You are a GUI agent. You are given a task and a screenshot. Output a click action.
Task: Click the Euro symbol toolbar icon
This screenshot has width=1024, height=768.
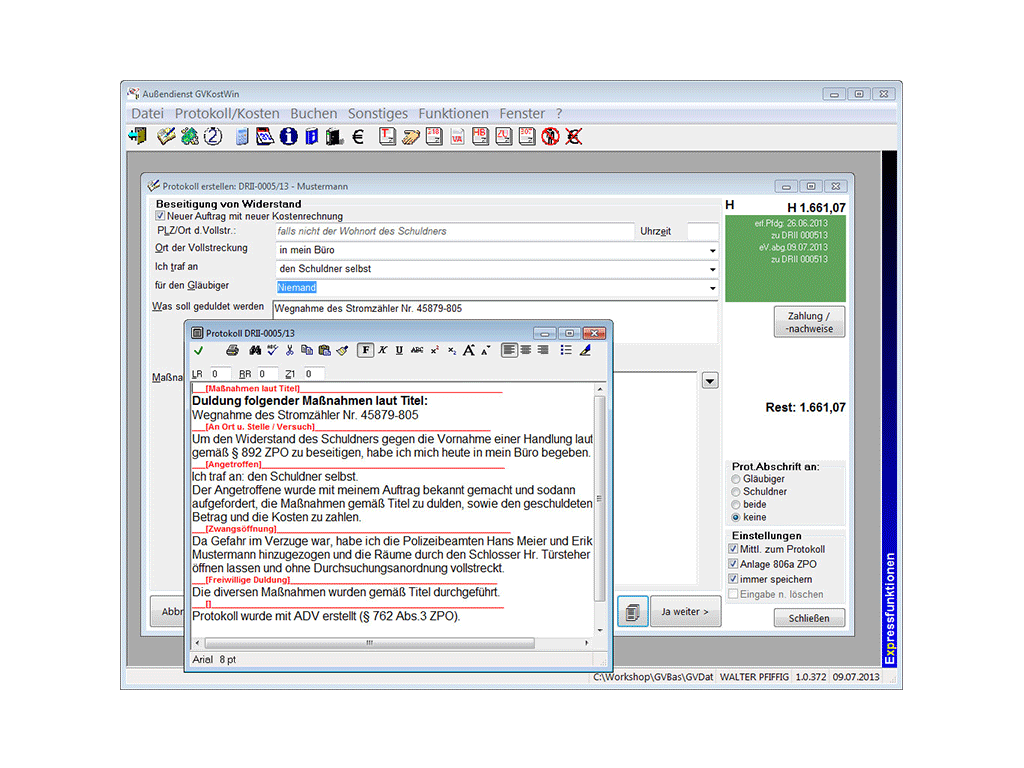[358, 137]
